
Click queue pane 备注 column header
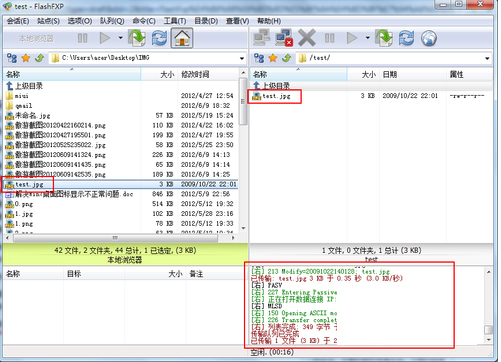tap(217, 274)
